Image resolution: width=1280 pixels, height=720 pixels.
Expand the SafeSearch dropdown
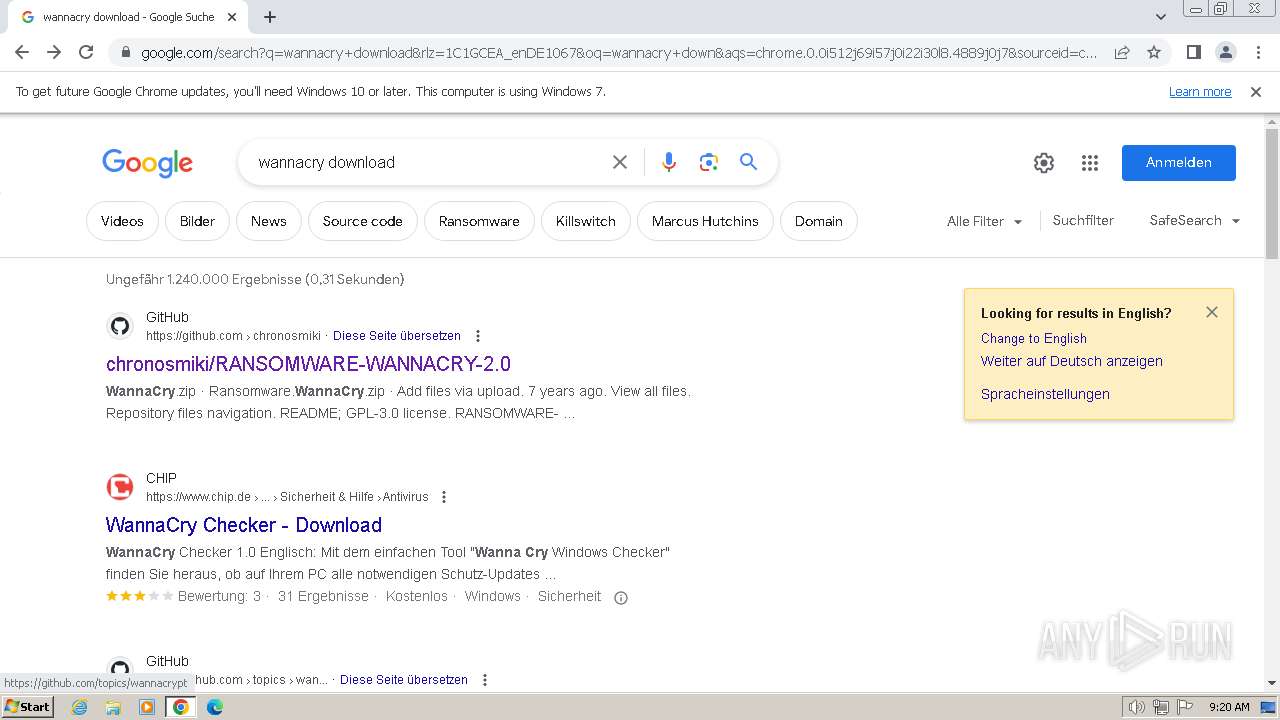tap(1195, 220)
